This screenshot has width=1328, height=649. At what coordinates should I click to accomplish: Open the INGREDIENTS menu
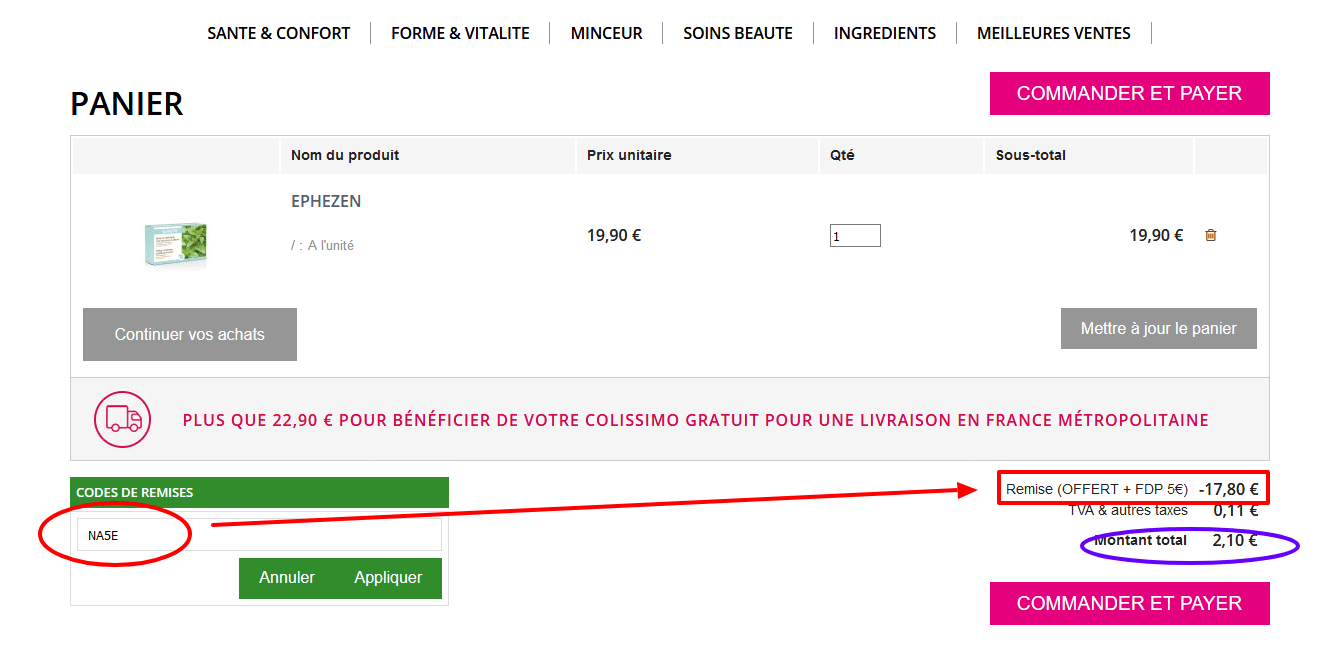pos(885,32)
